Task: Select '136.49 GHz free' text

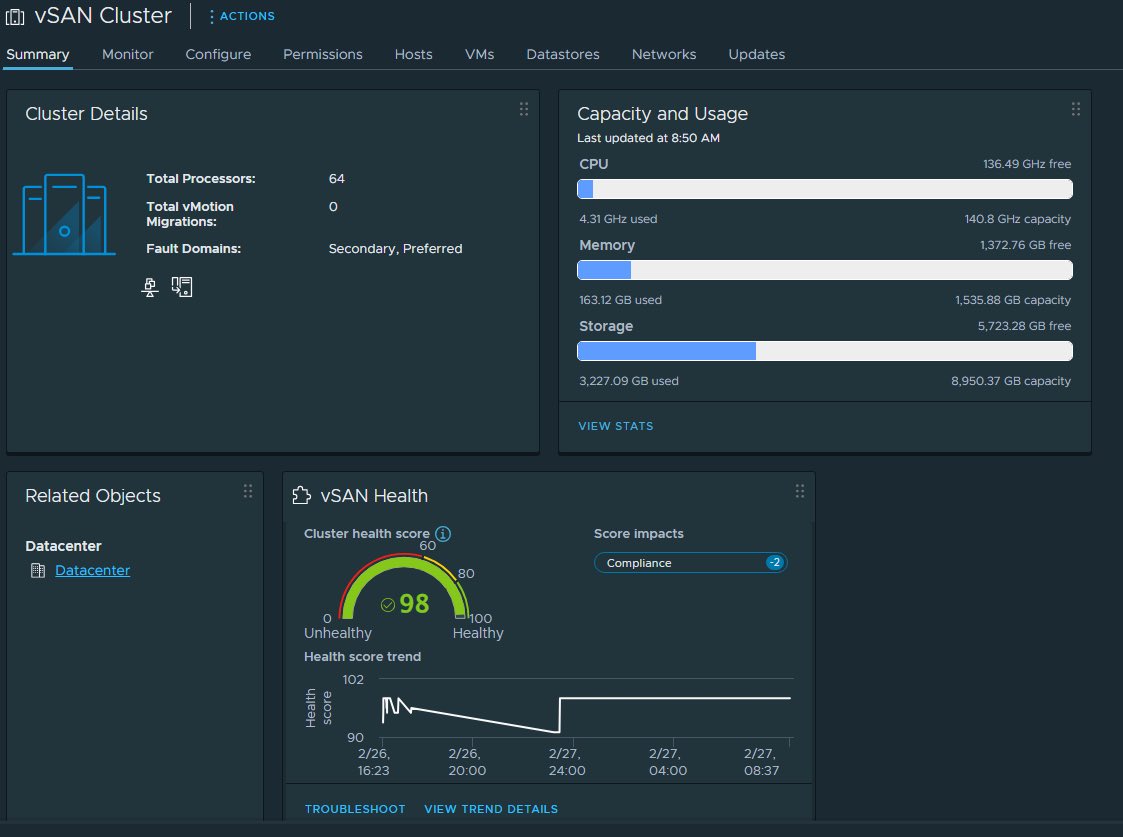Action: click(1027, 164)
